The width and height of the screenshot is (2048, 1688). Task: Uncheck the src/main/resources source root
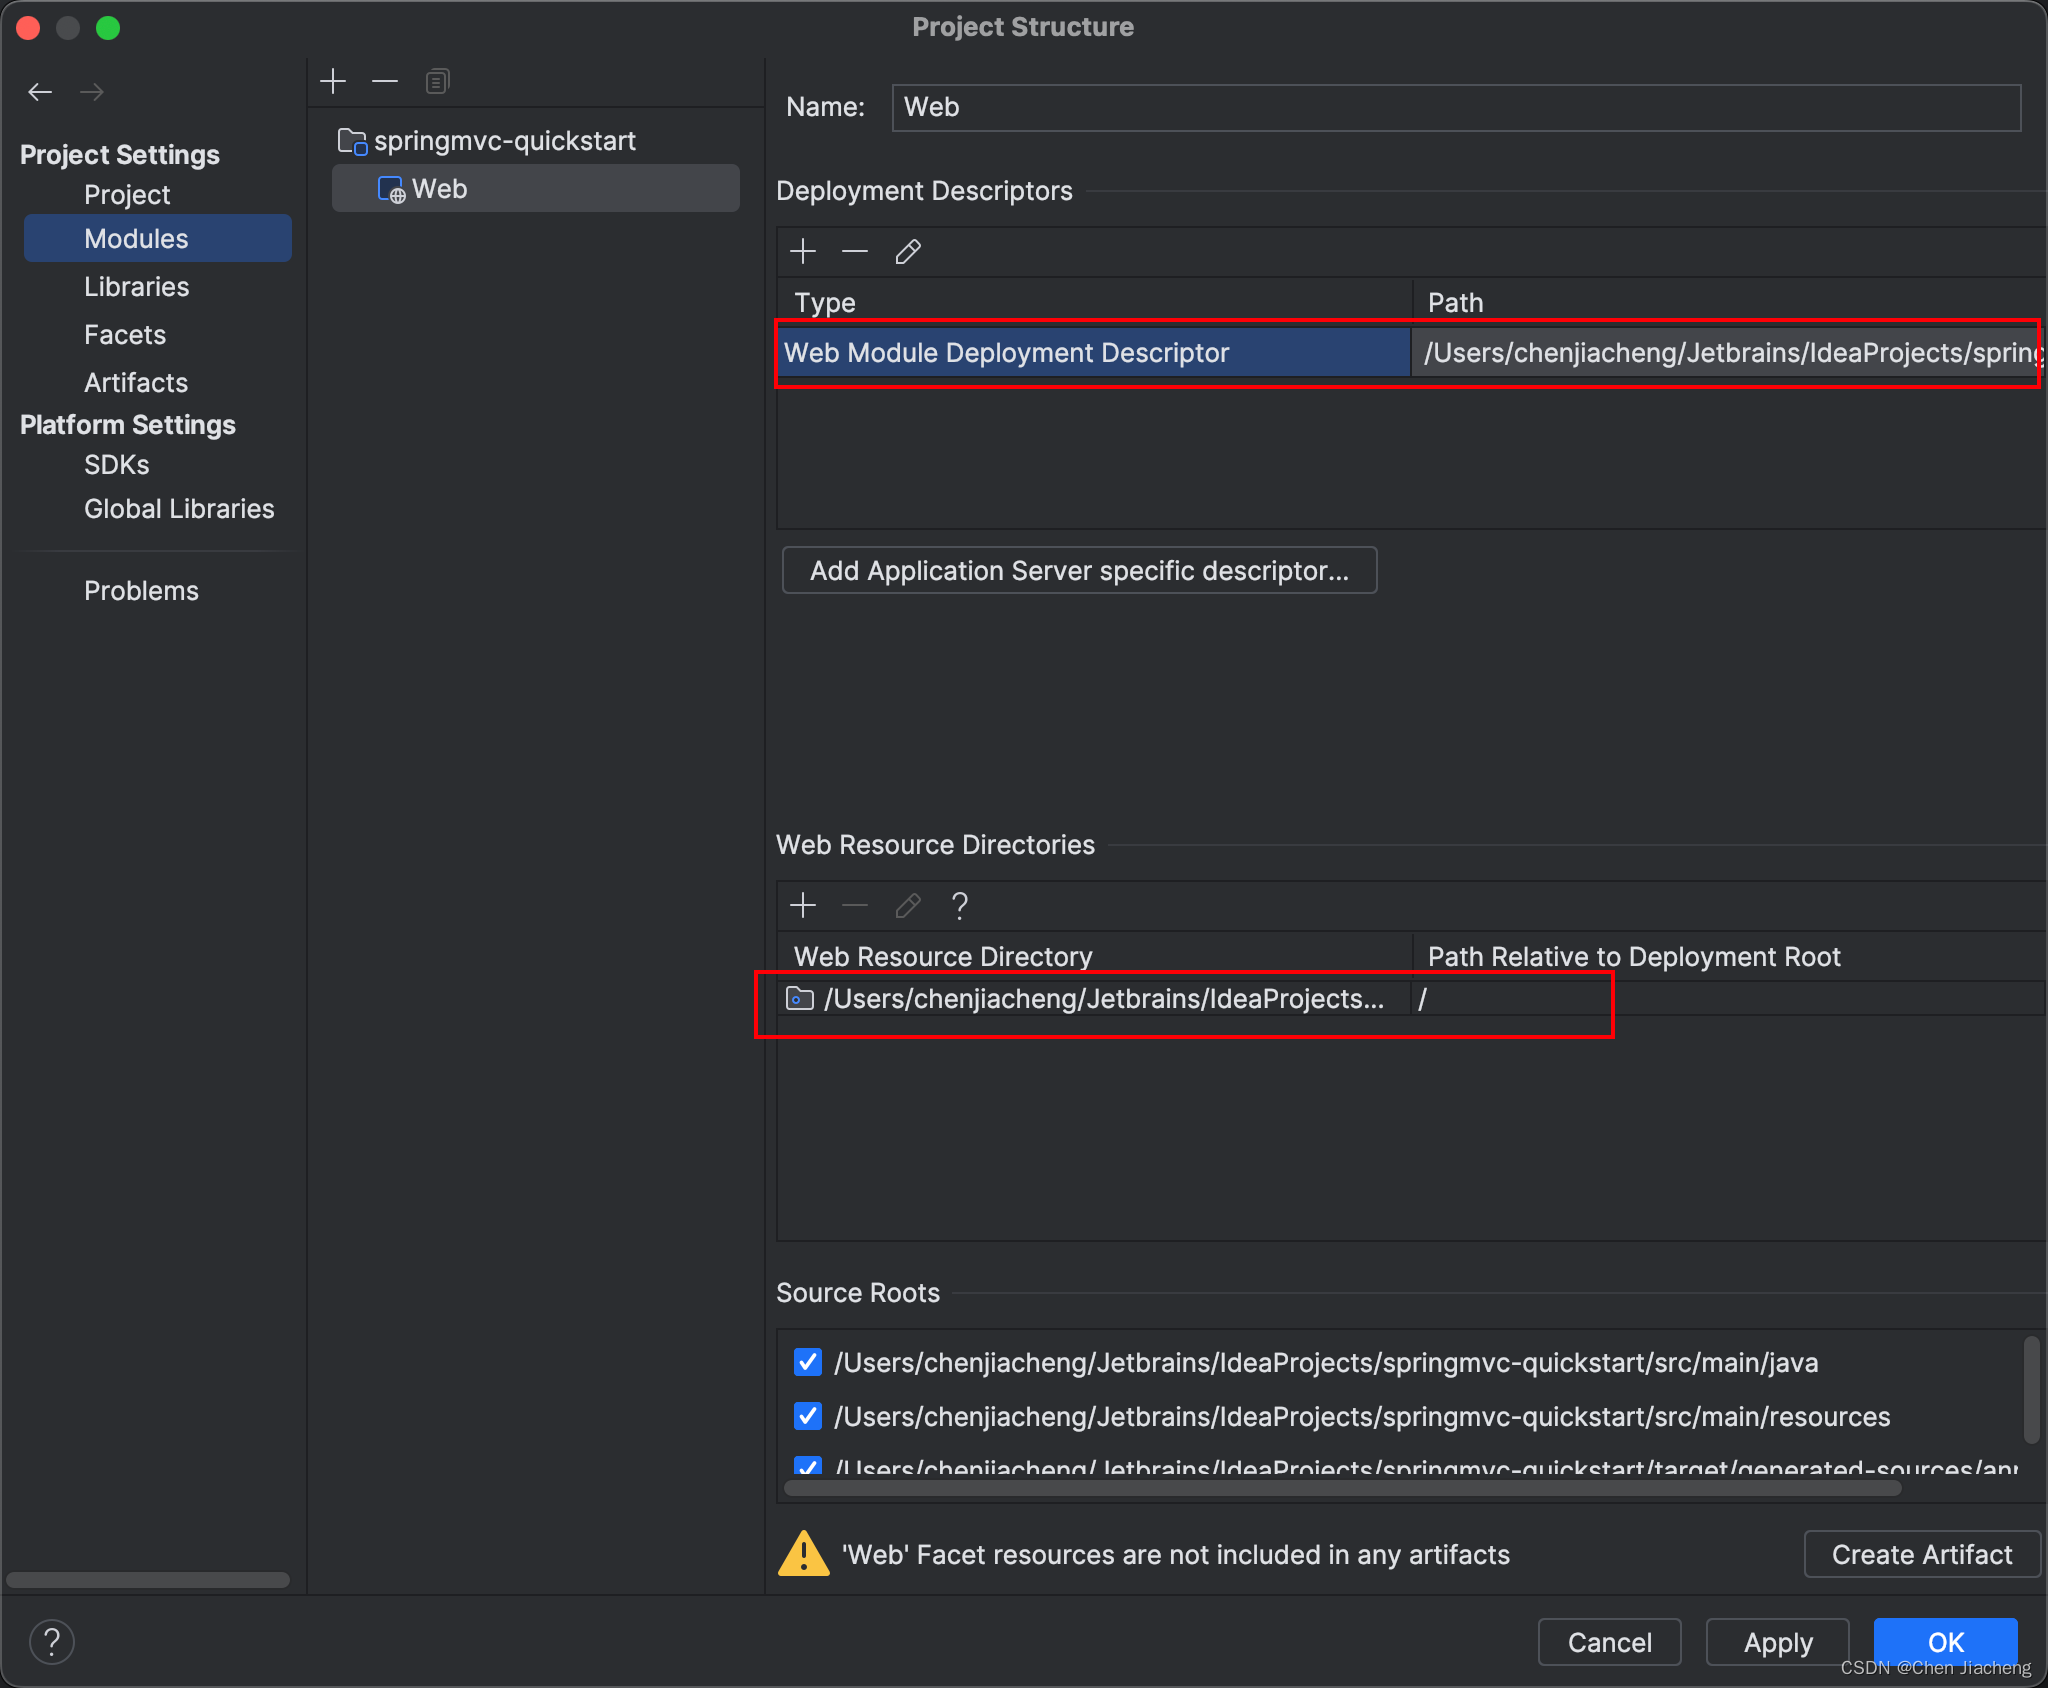pos(808,1416)
